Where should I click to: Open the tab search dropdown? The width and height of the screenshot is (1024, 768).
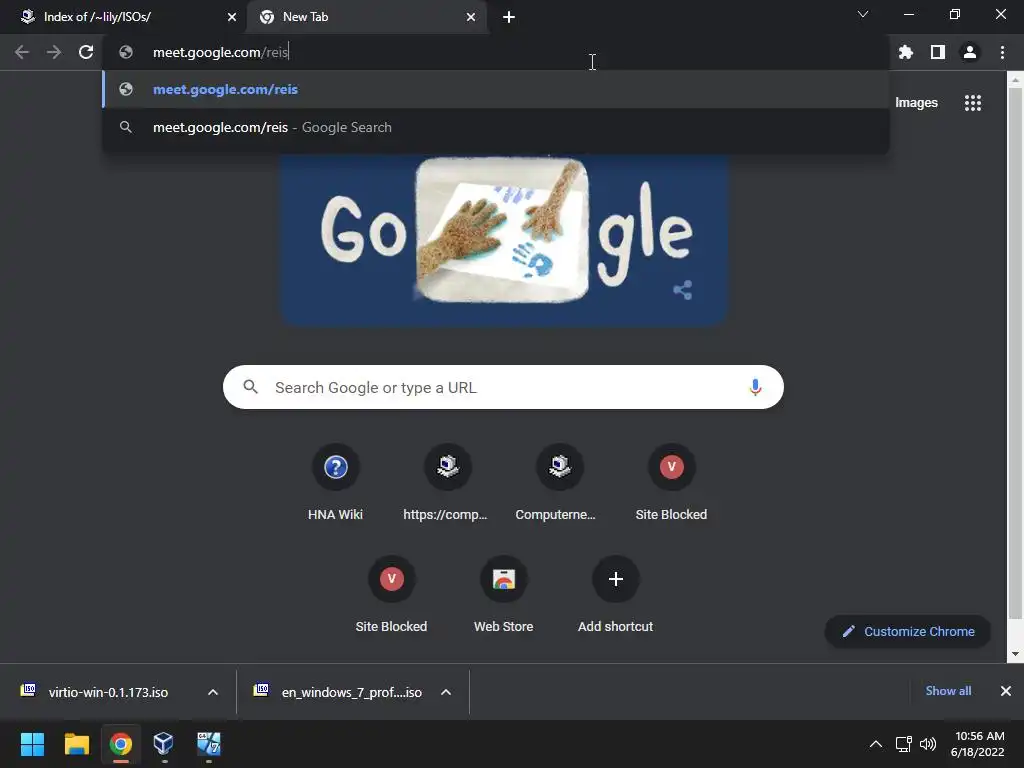pyautogui.click(x=863, y=14)
